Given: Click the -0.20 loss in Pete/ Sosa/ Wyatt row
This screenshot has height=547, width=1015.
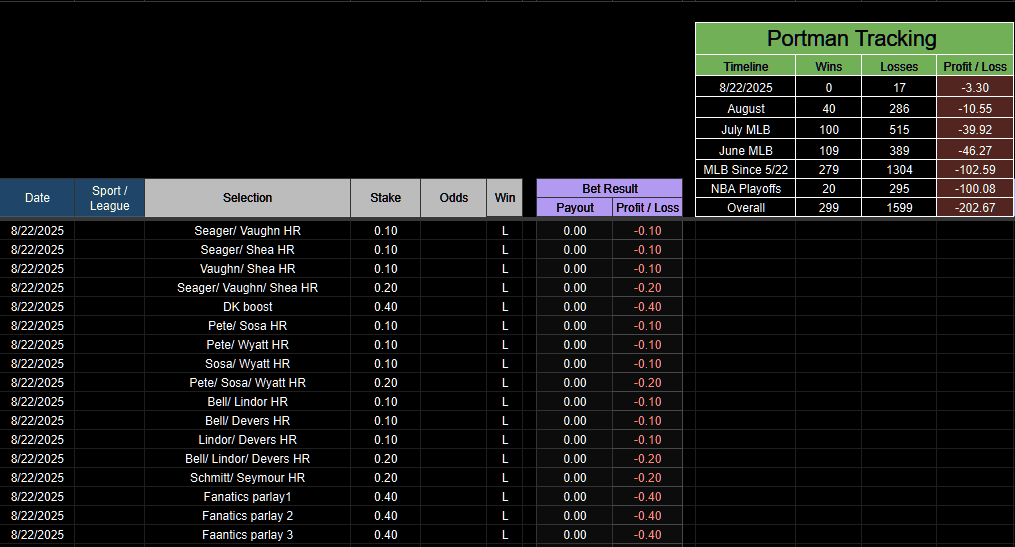Looking at the screenshot, I should [x=647, y=382].
